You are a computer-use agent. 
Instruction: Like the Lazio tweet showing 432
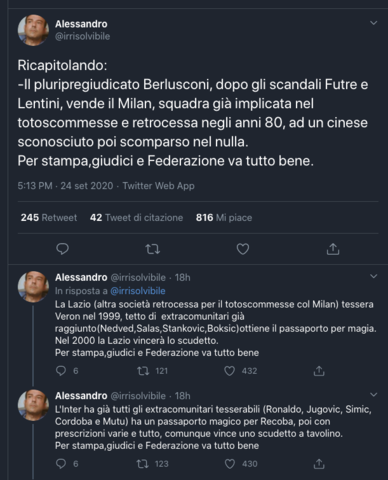(229, 371)
